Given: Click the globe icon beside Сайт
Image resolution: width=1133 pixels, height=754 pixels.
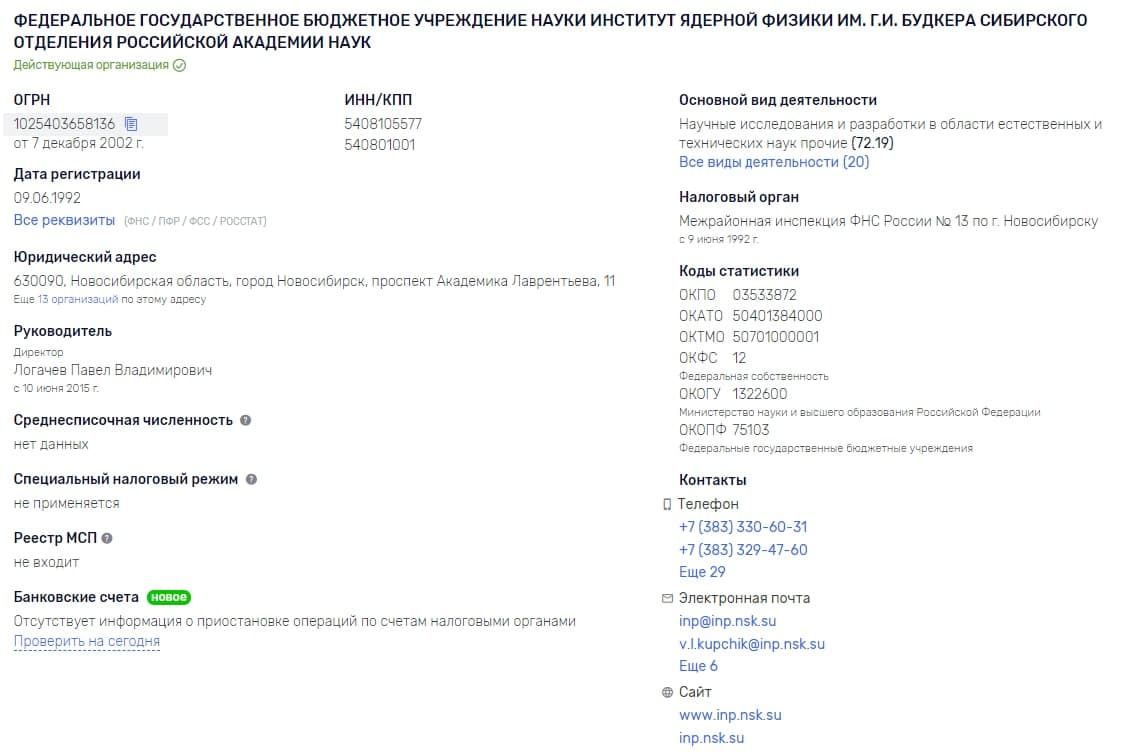Looking at the screenshot, I should (667, 692).
